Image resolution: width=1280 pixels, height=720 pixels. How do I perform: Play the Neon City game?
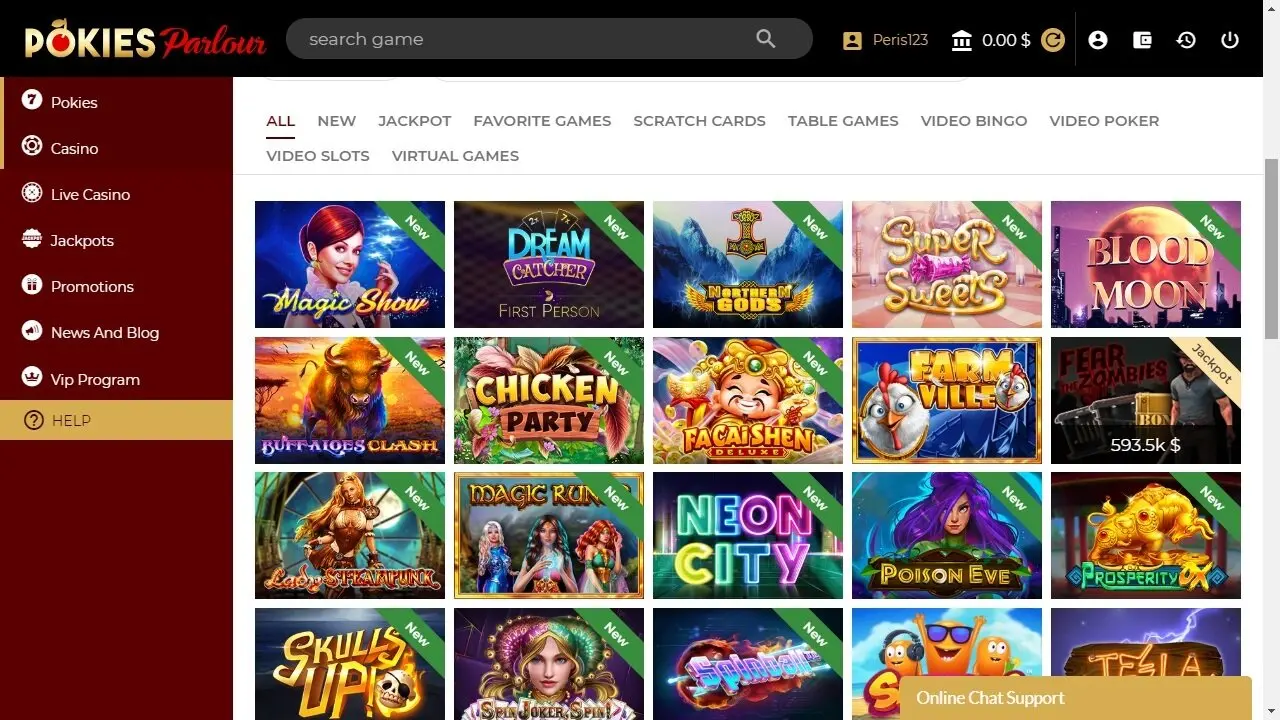pyautogui.click(x=748, y=535)
